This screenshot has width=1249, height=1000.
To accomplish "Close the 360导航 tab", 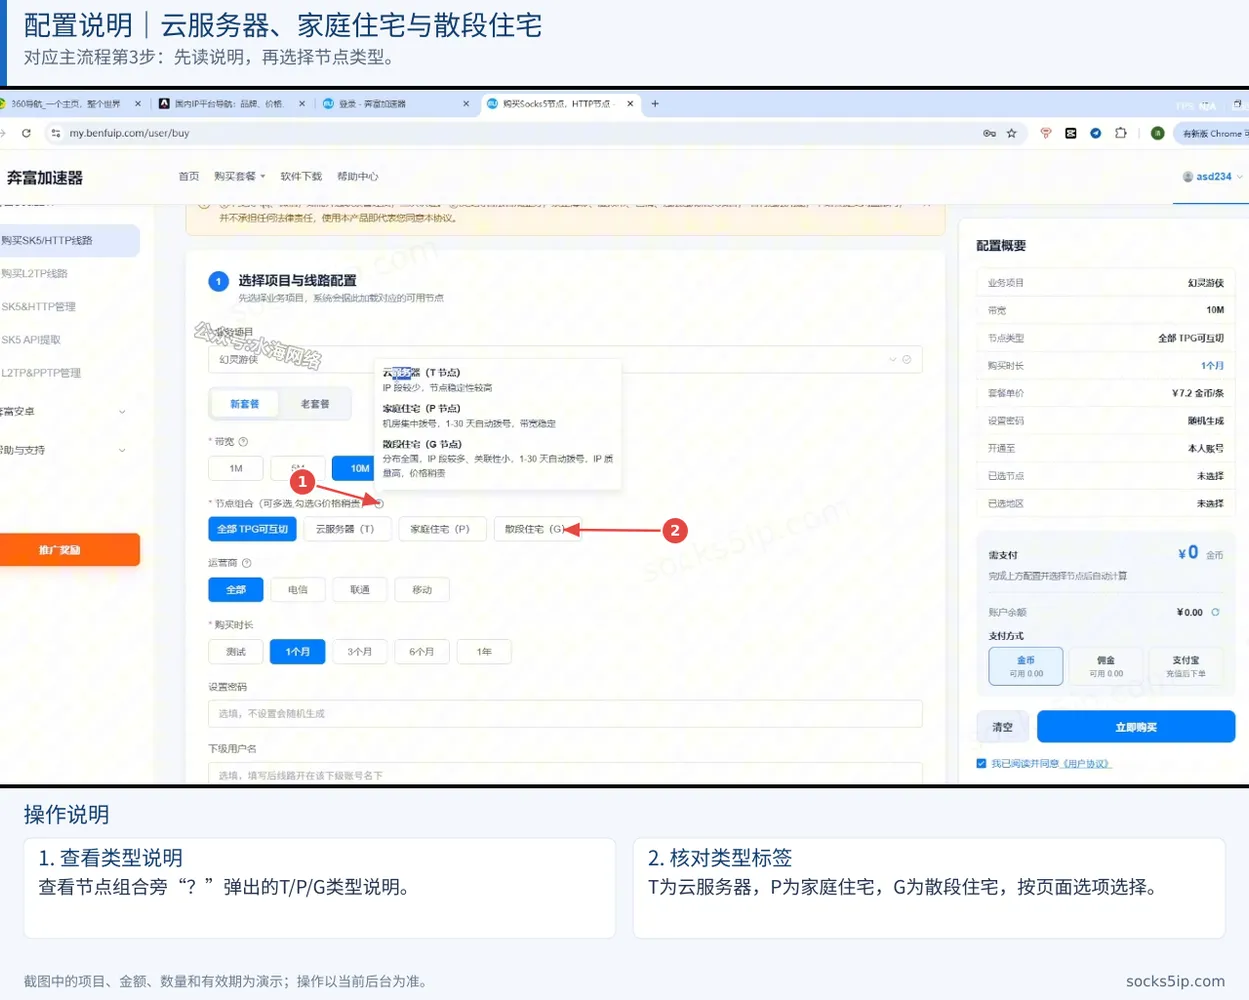I will [x=137, y=103].
